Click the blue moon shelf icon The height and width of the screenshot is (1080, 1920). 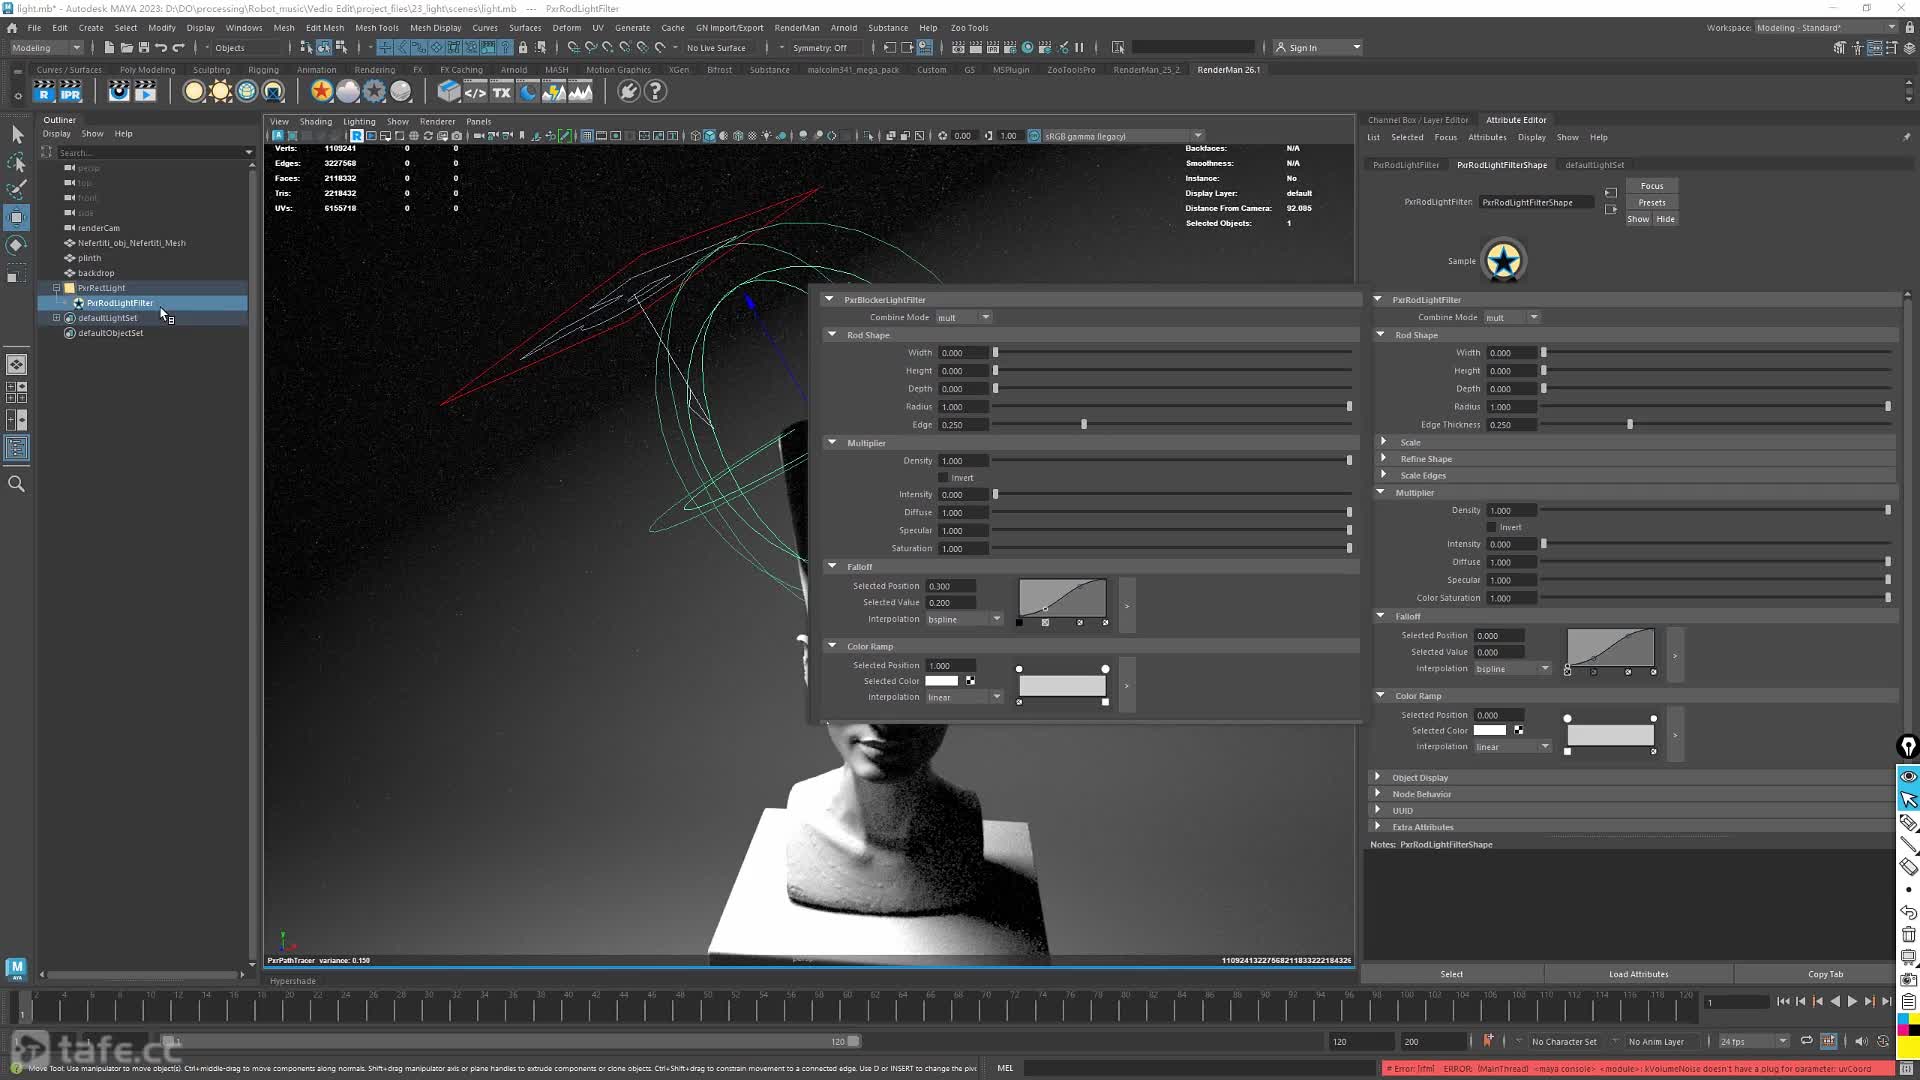(528, 92)
